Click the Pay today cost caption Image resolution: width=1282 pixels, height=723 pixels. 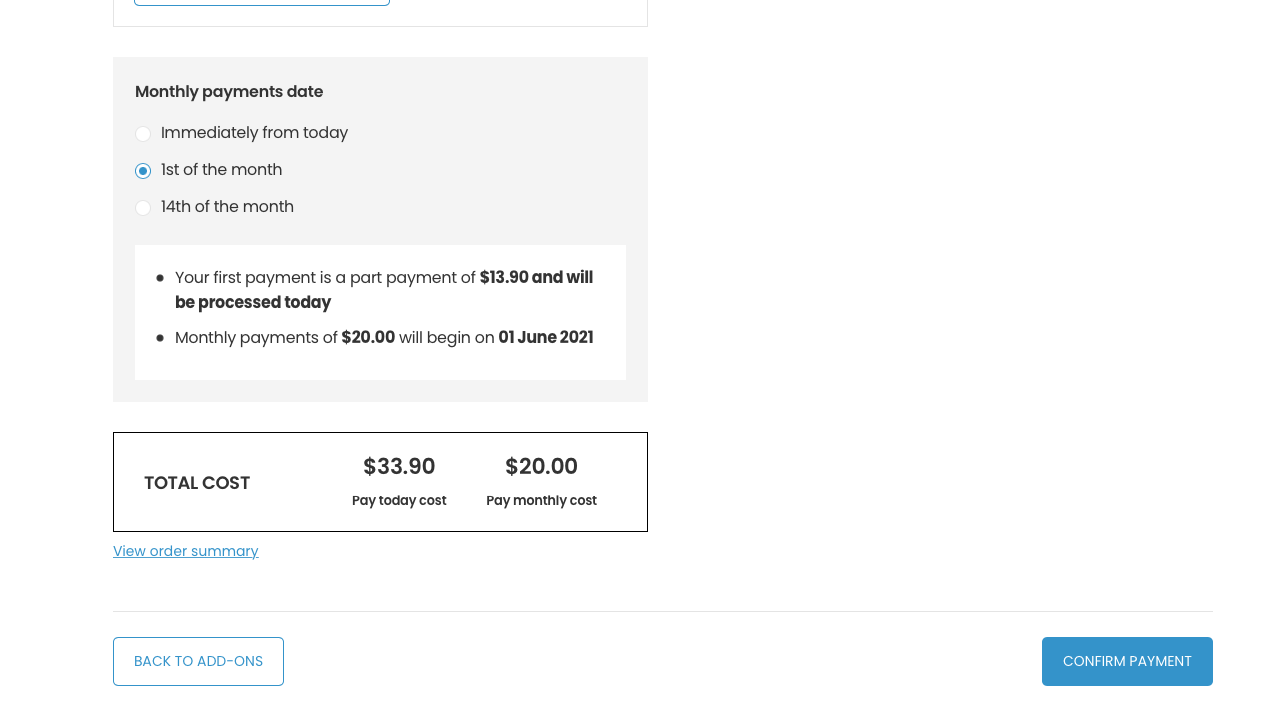tap(399, 501)
